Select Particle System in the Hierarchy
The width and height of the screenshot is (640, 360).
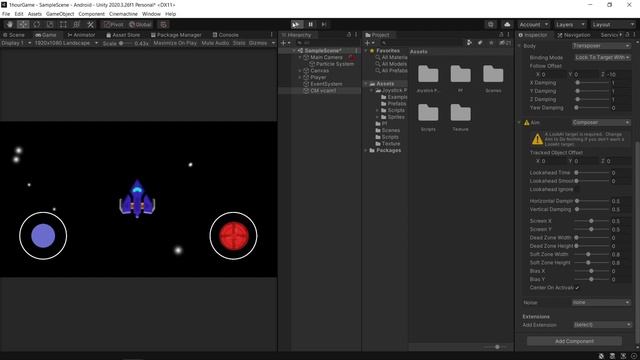334,64
